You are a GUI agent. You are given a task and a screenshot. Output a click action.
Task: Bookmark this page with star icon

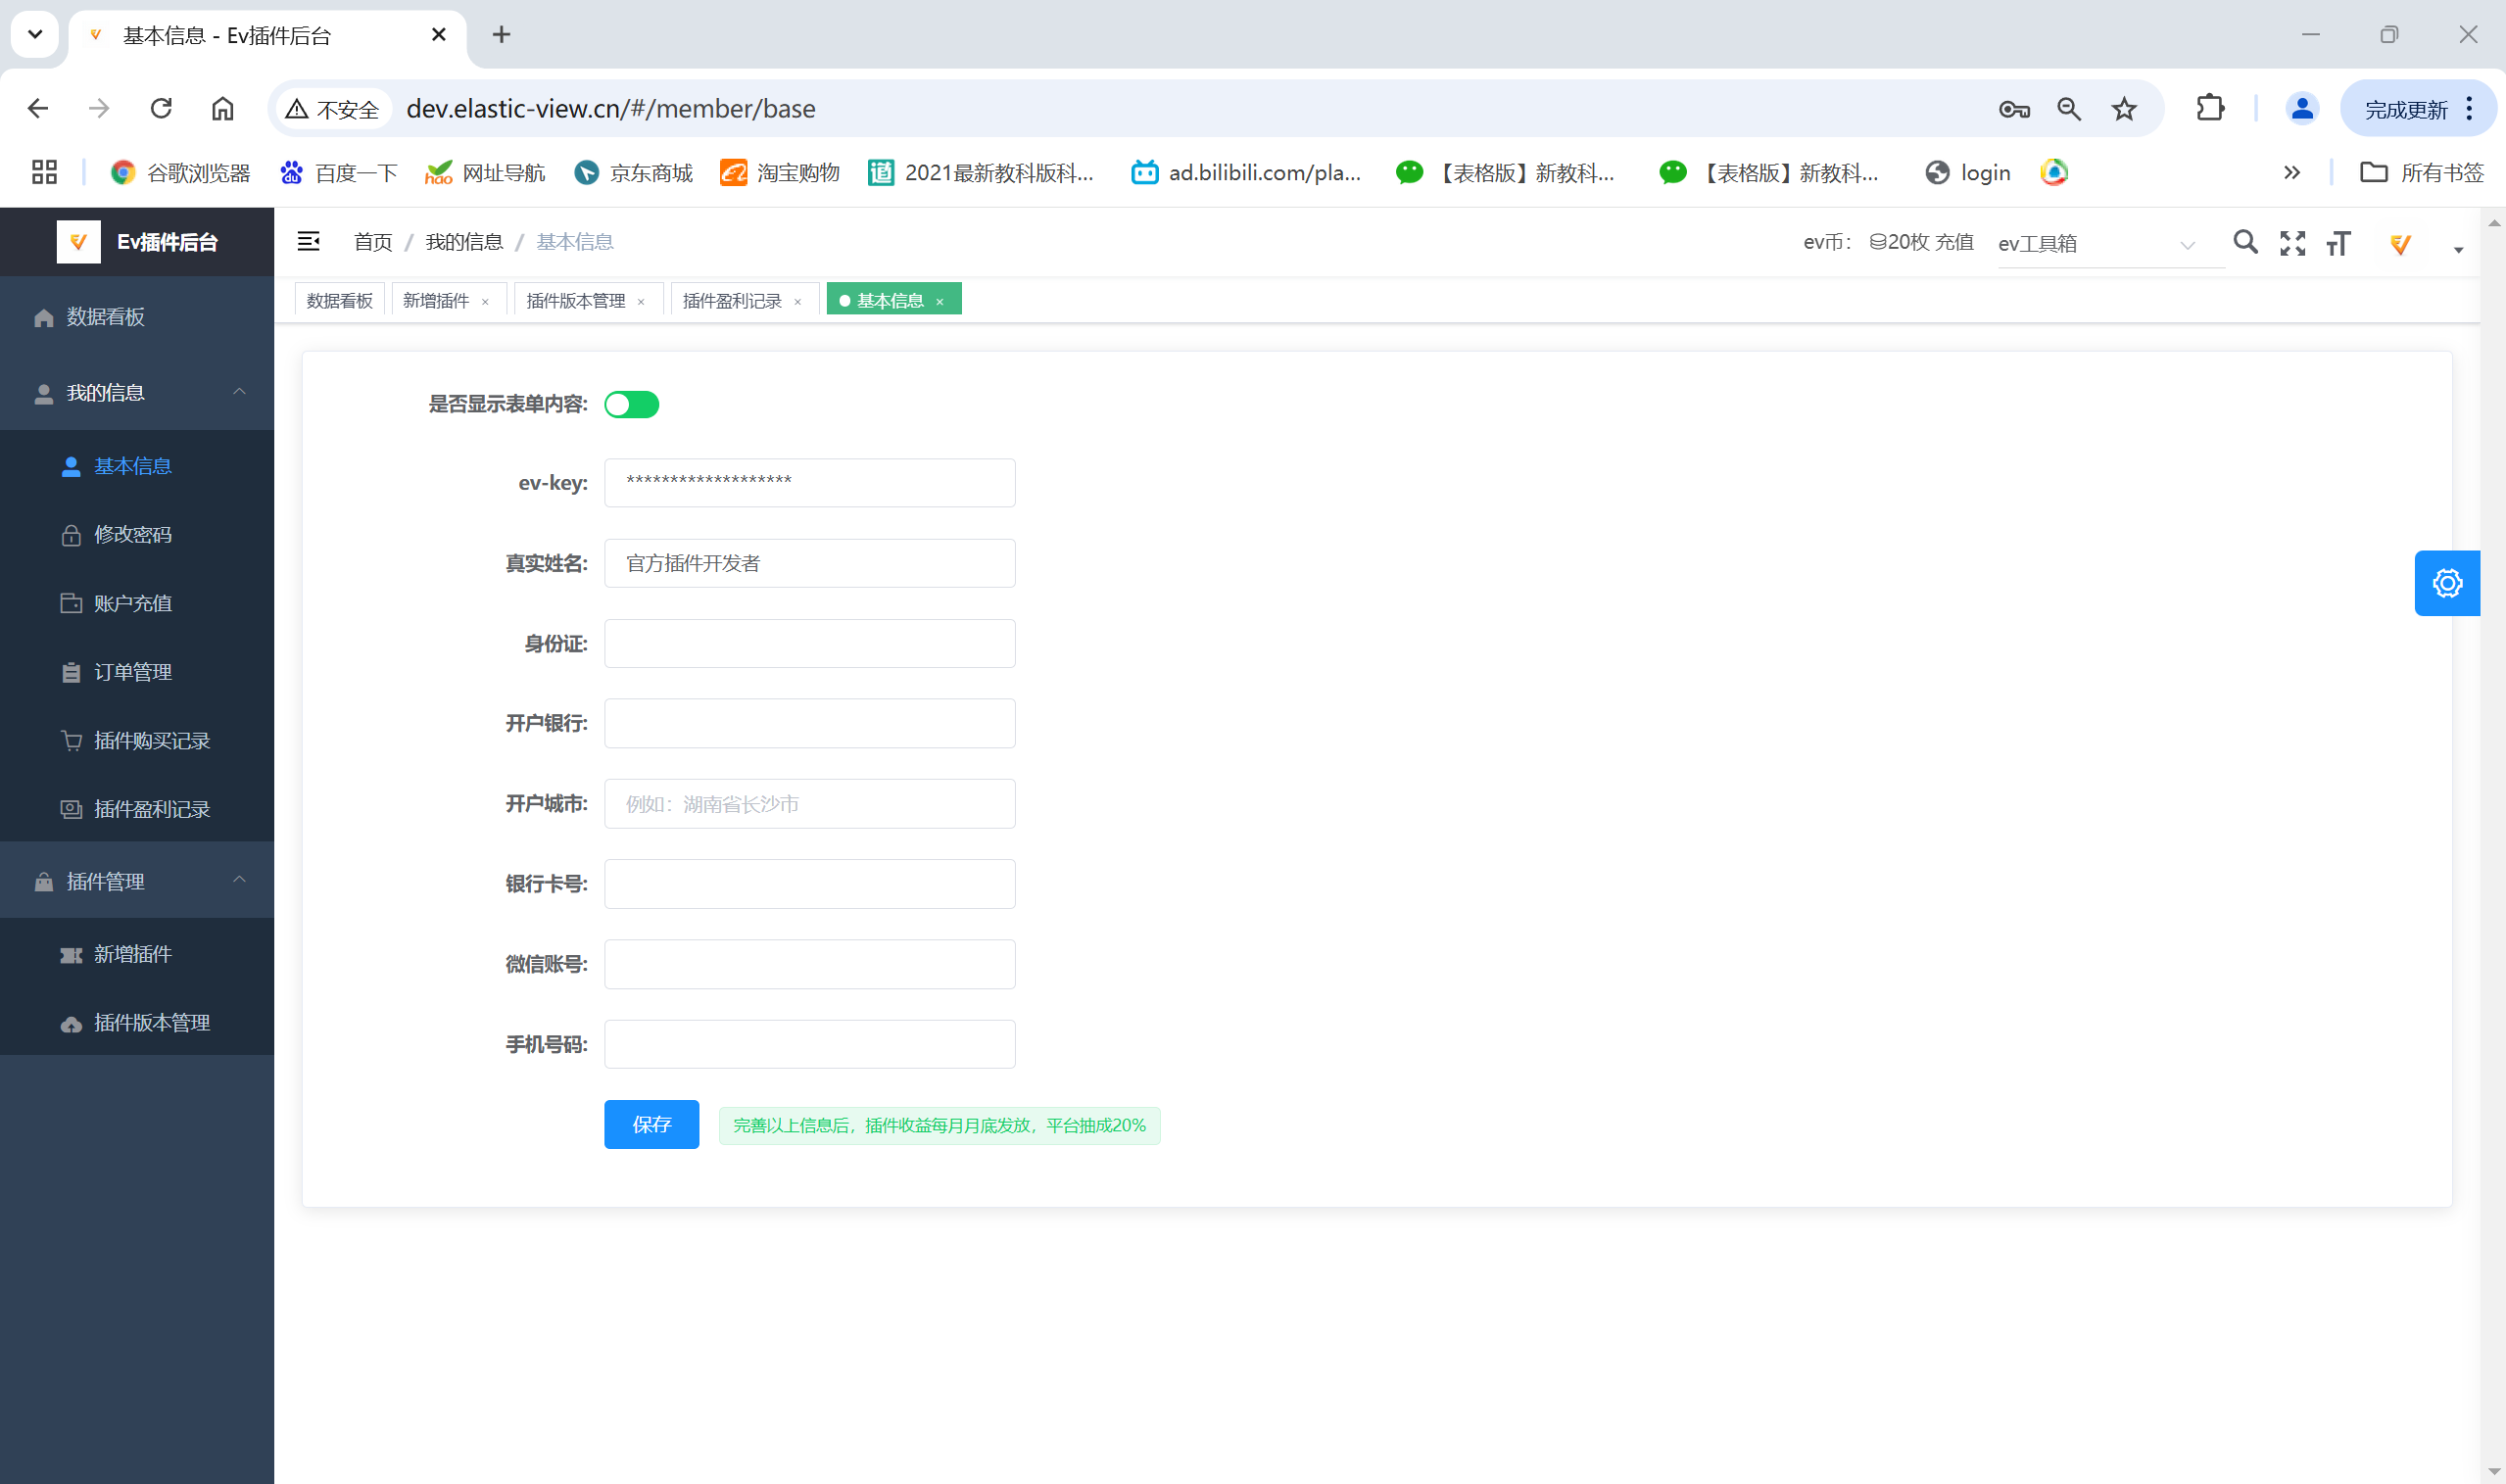(2124, 109)
